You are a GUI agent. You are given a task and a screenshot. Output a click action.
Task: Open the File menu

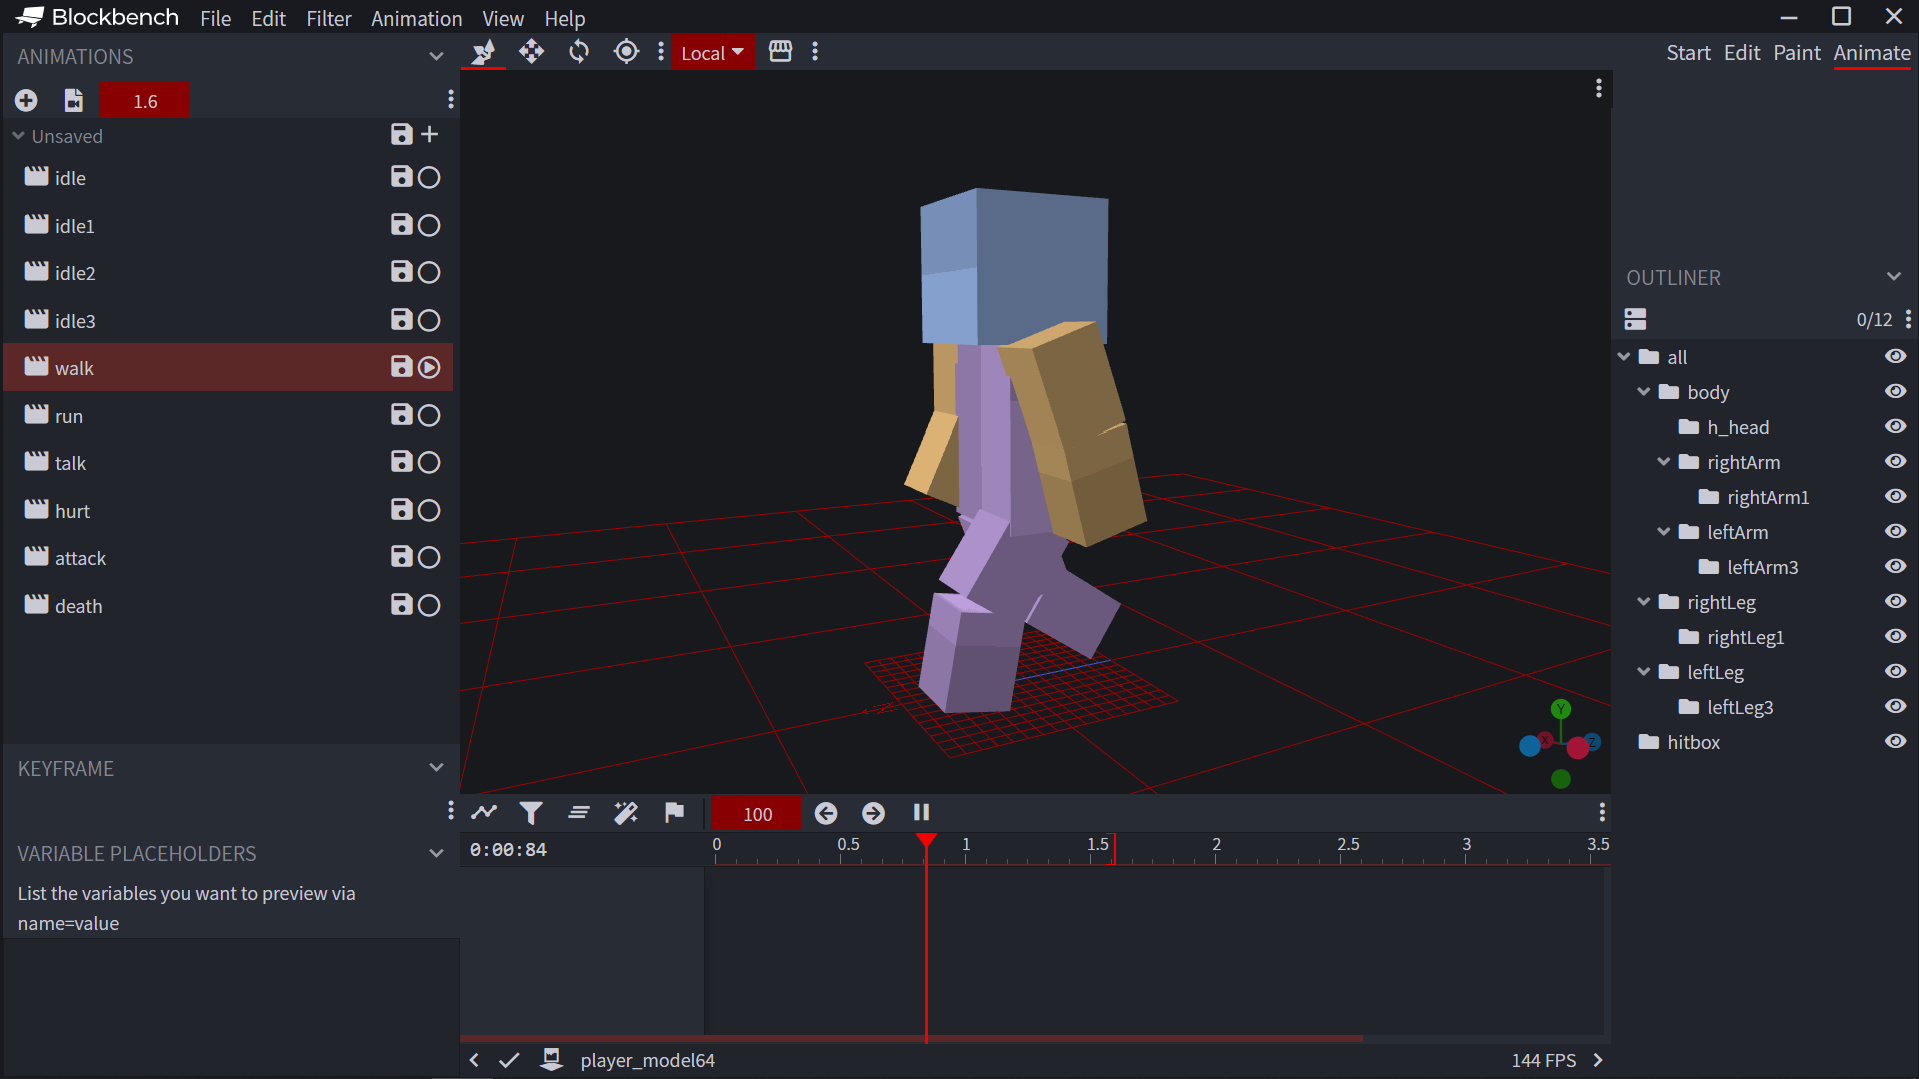[x=215, y=18]
